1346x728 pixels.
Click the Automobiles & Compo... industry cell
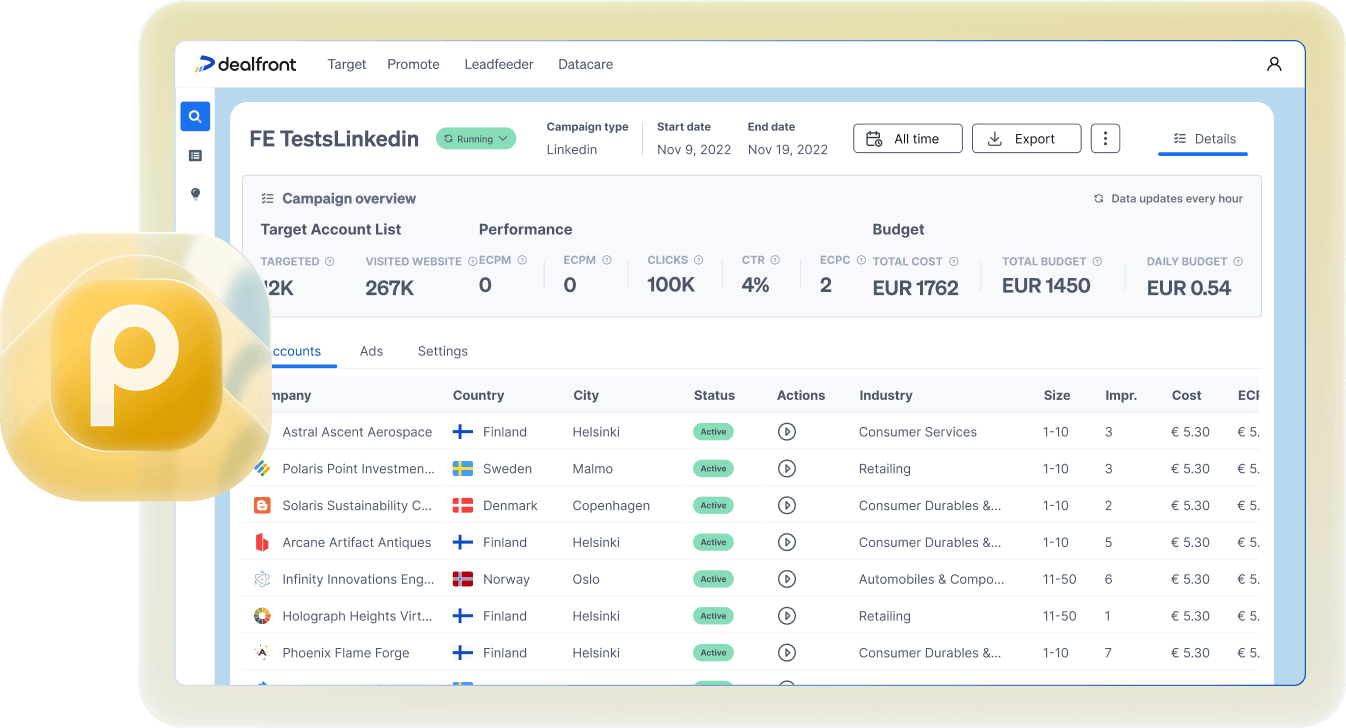(932, 579)
